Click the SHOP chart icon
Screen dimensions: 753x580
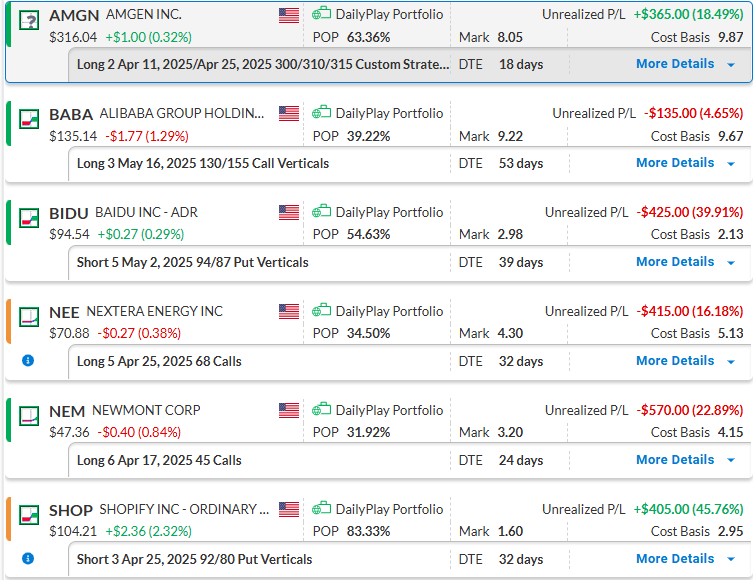tap(30, 513)
